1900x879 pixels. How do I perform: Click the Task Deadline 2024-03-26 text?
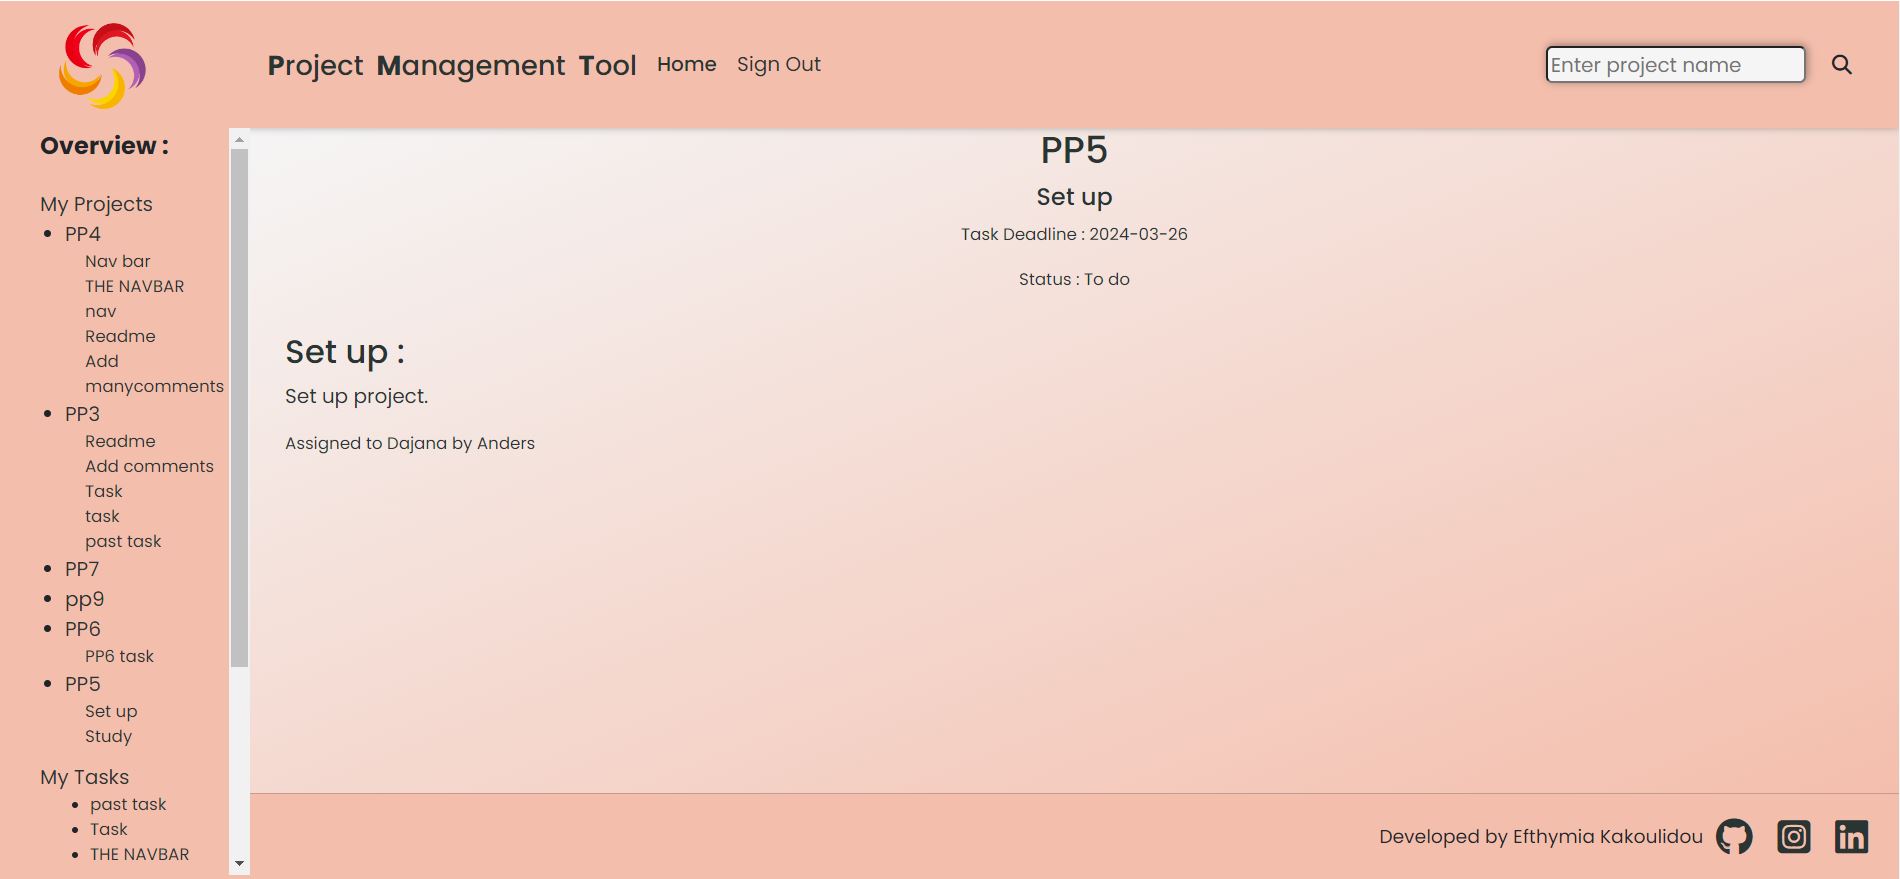point(1074,234)
